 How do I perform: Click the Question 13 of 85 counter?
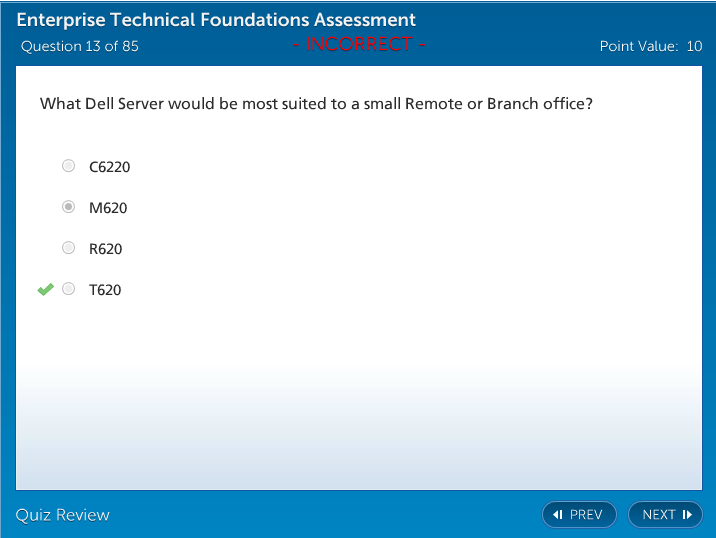click(x=80, y=46)
